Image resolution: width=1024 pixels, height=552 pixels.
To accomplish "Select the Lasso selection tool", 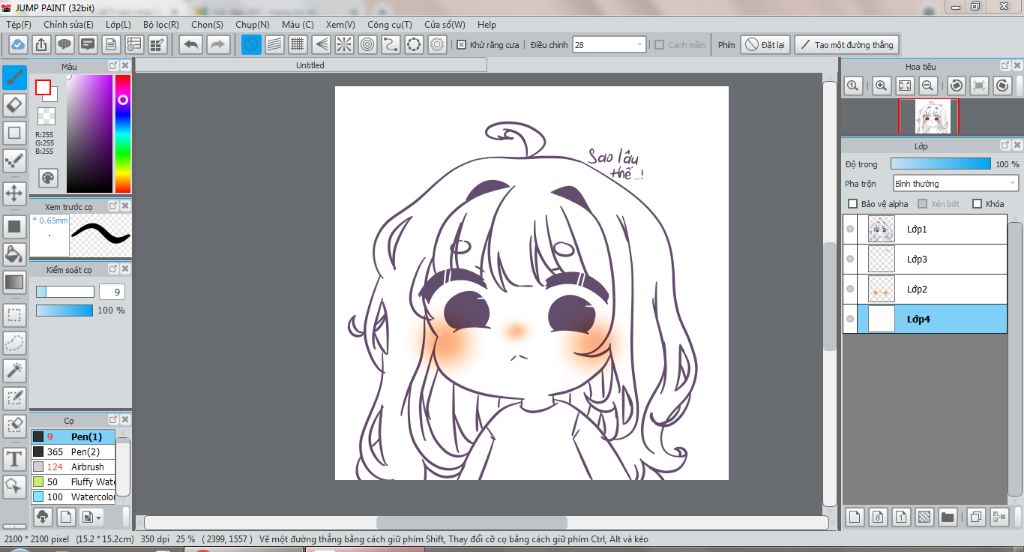I will (14, 342).
